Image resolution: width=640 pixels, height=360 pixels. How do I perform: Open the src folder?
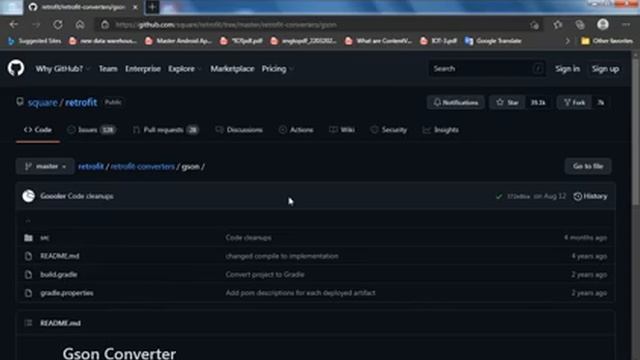[44, 238]
